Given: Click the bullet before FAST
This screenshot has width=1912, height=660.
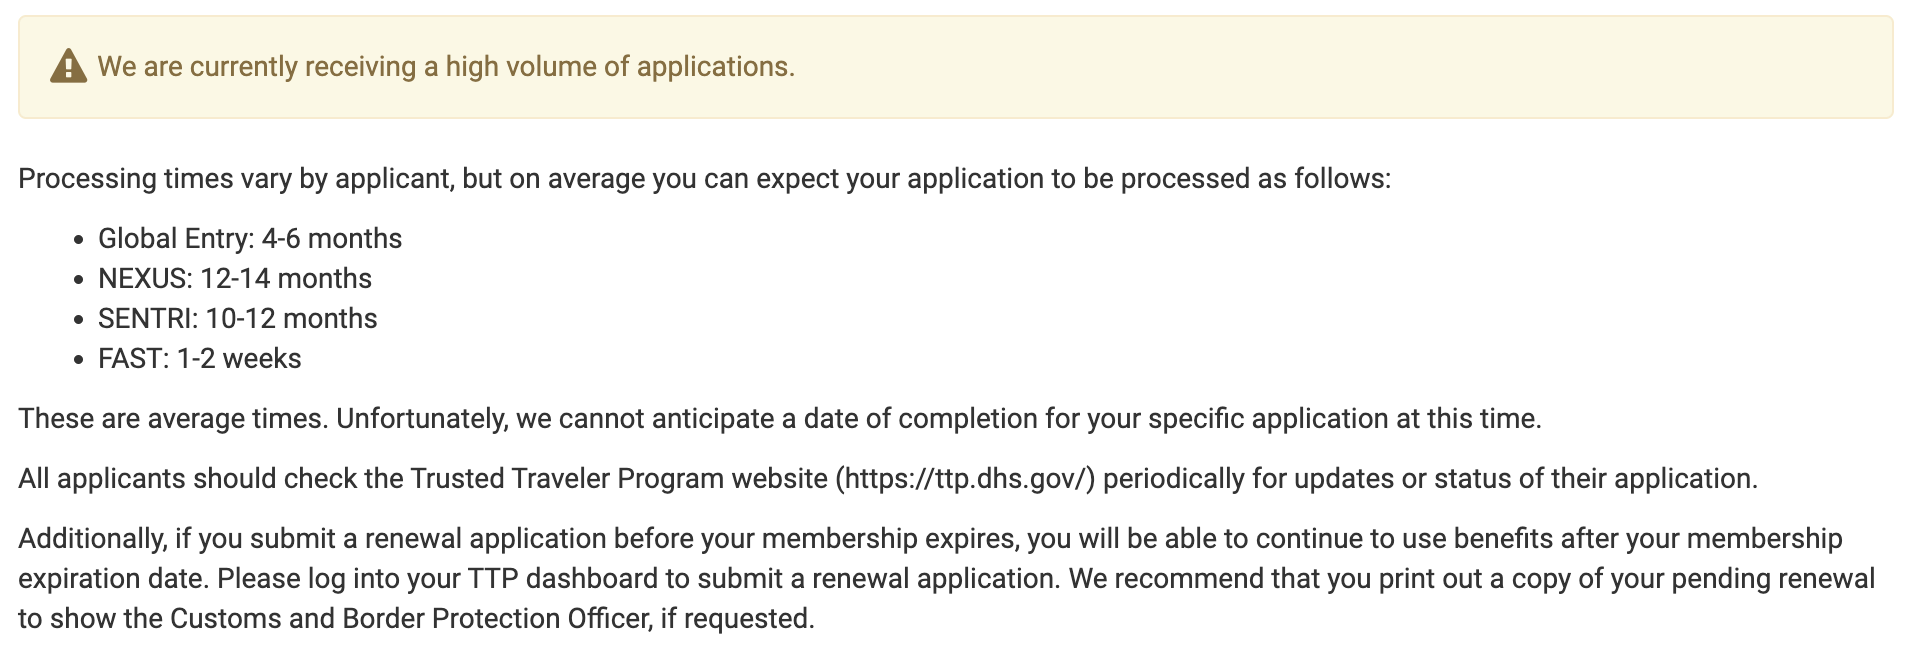Looking at the screenshot, I should click(x=79, y=360).
